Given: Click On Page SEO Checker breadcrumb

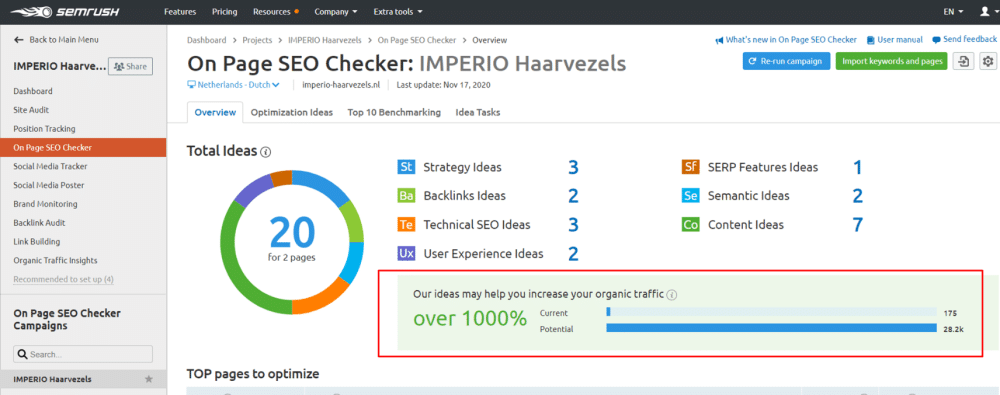Looking at the screenshot, I should 416,40.
